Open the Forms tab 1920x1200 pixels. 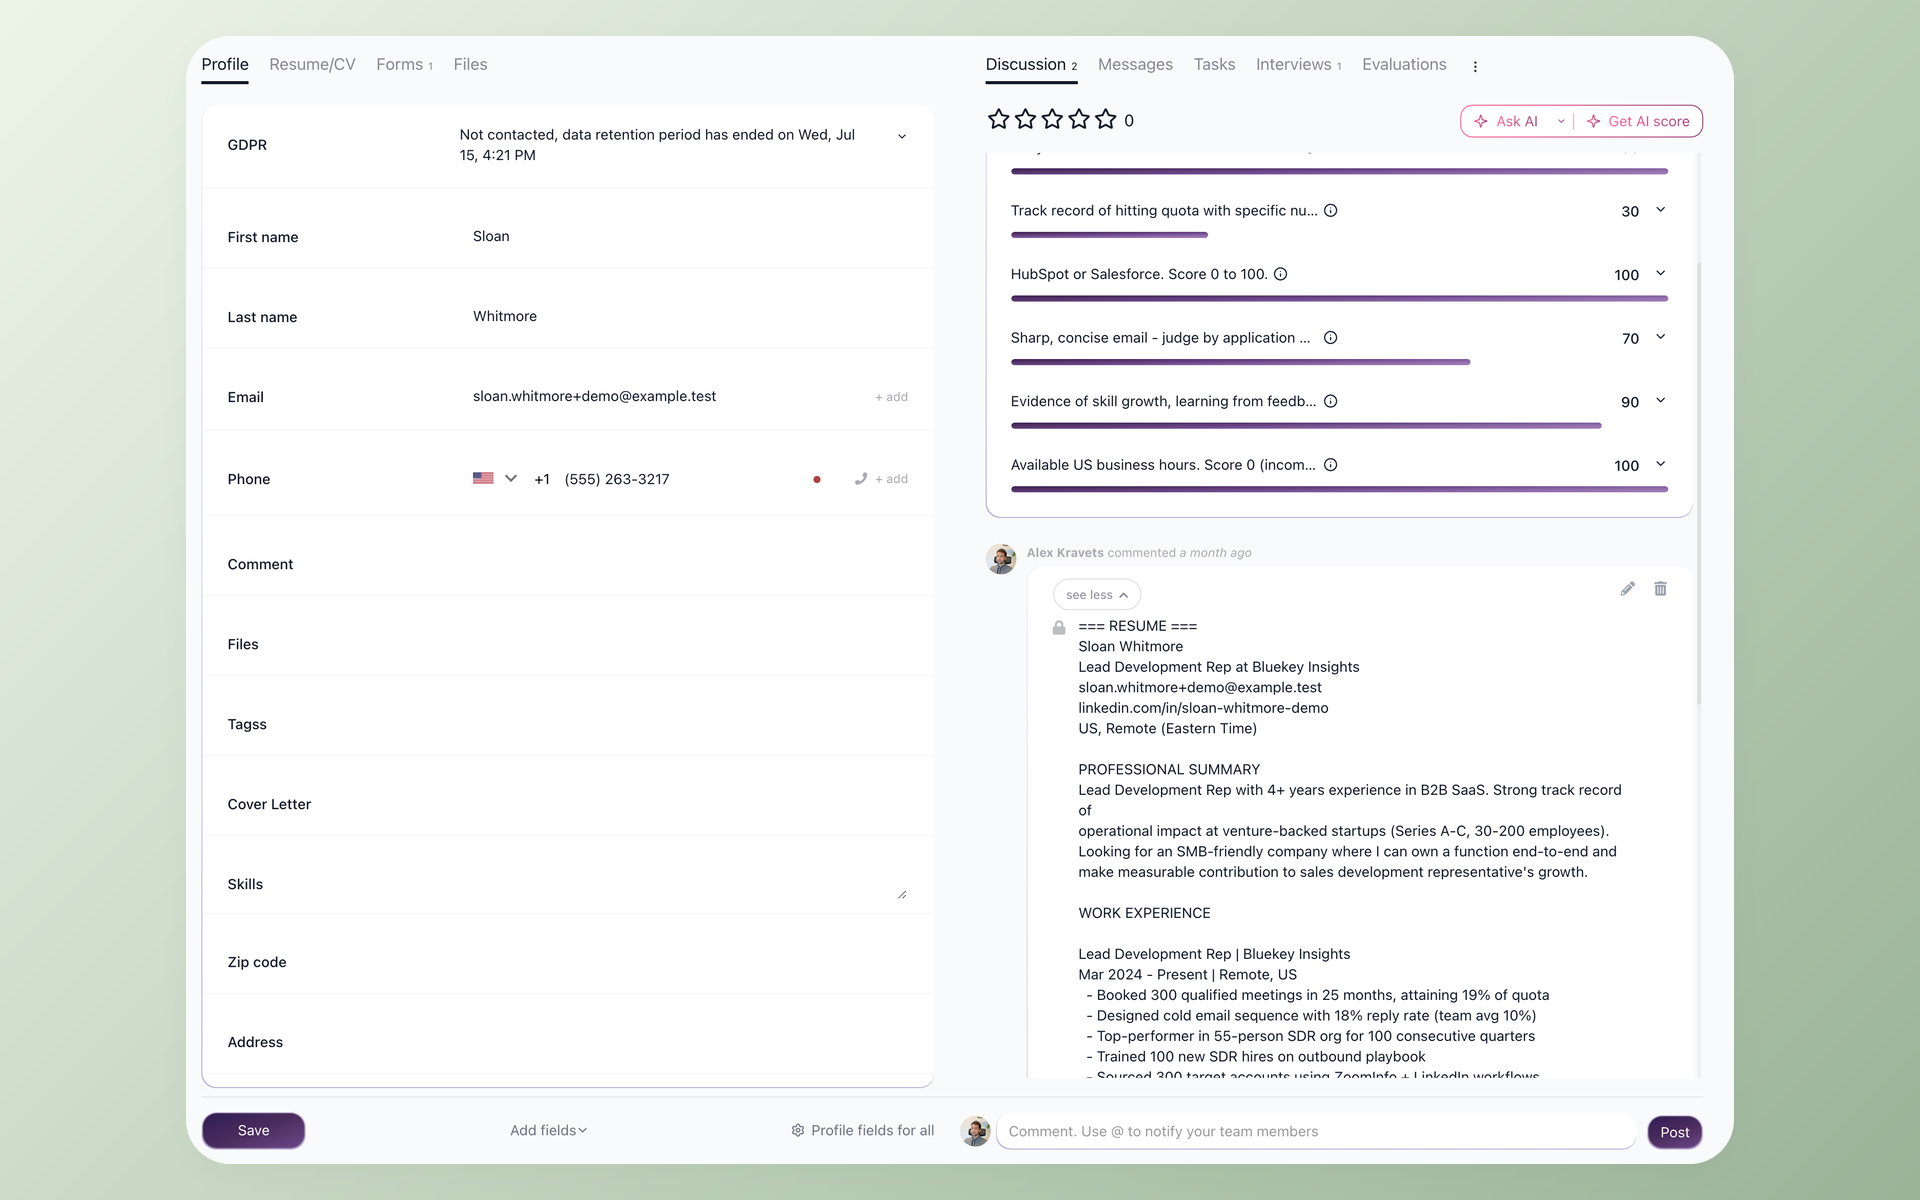[404, 65]
